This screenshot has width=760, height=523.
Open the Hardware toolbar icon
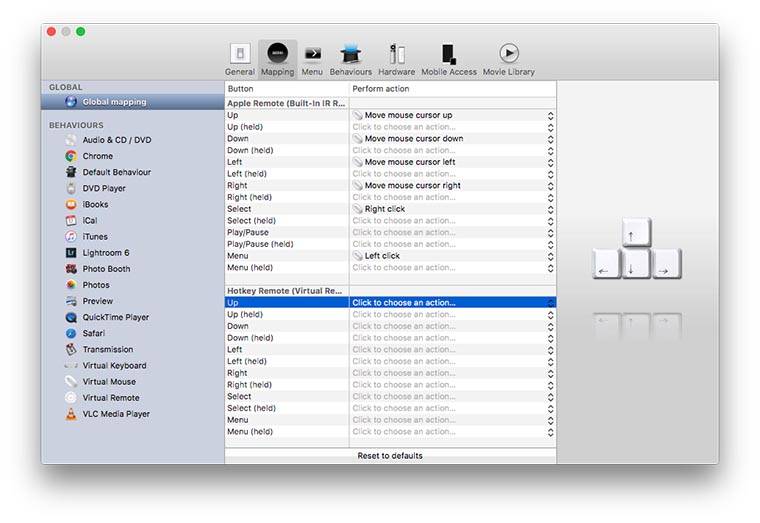tap(397, 53)
